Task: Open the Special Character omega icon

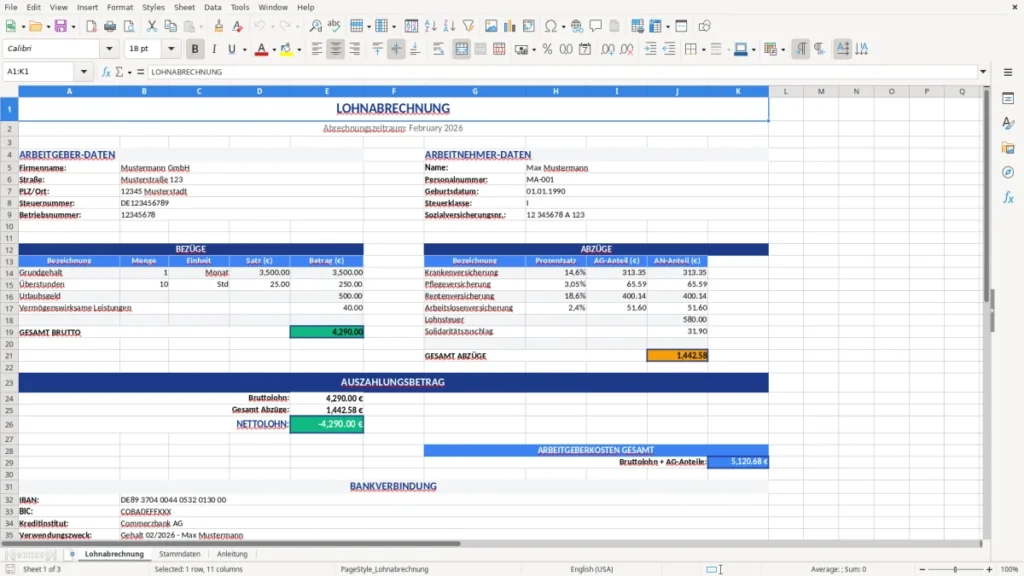Action: click(551, 26)
